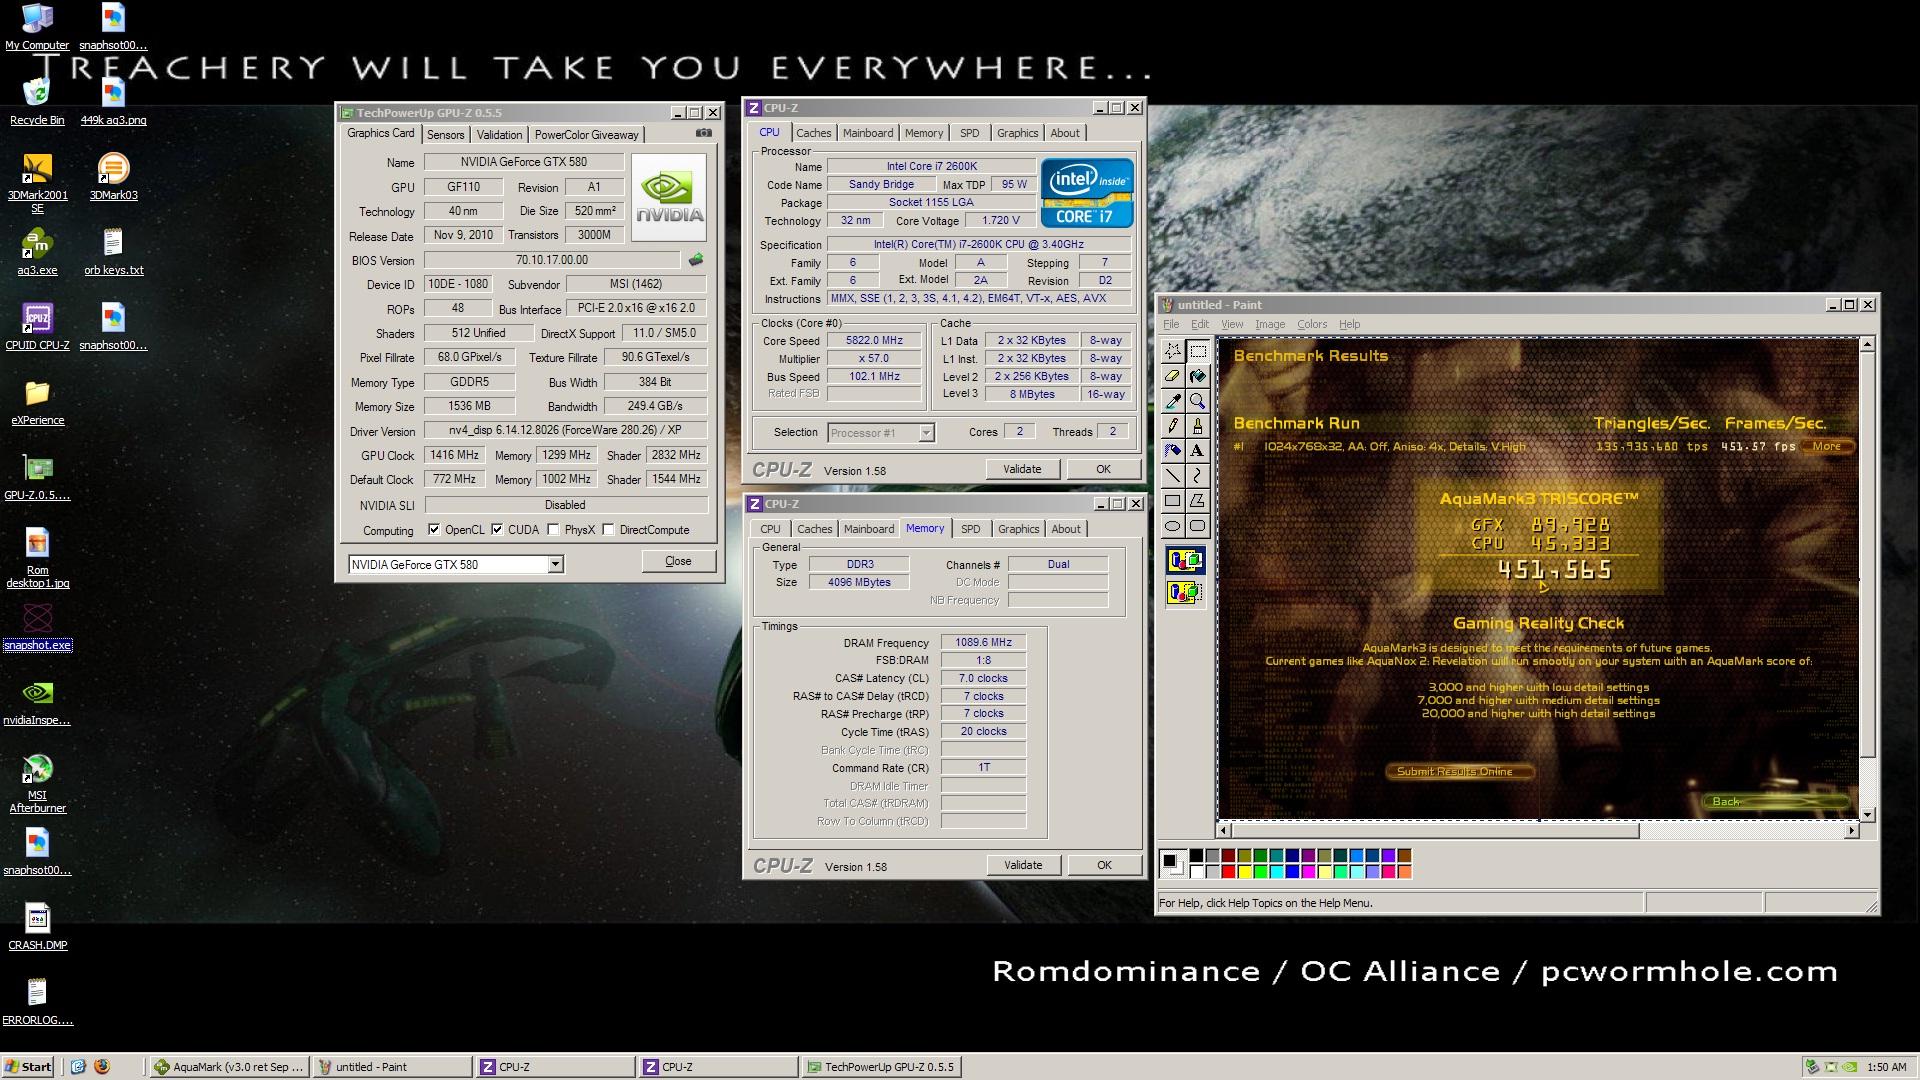Image resolution: width=1920 pixels, height=1080 pixels.
Task: Pick the Eraser tool in Paint
Action: [x=1173, y=376]
